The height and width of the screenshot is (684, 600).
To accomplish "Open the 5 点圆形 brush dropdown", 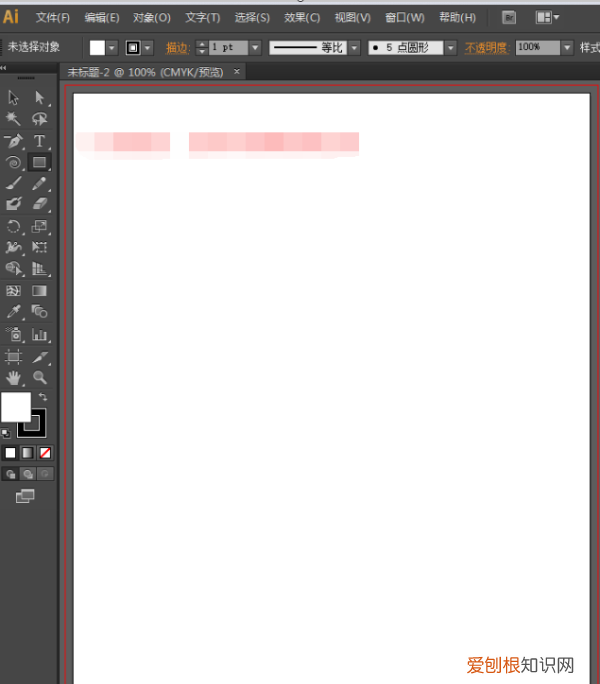I will tap(450, 47).
